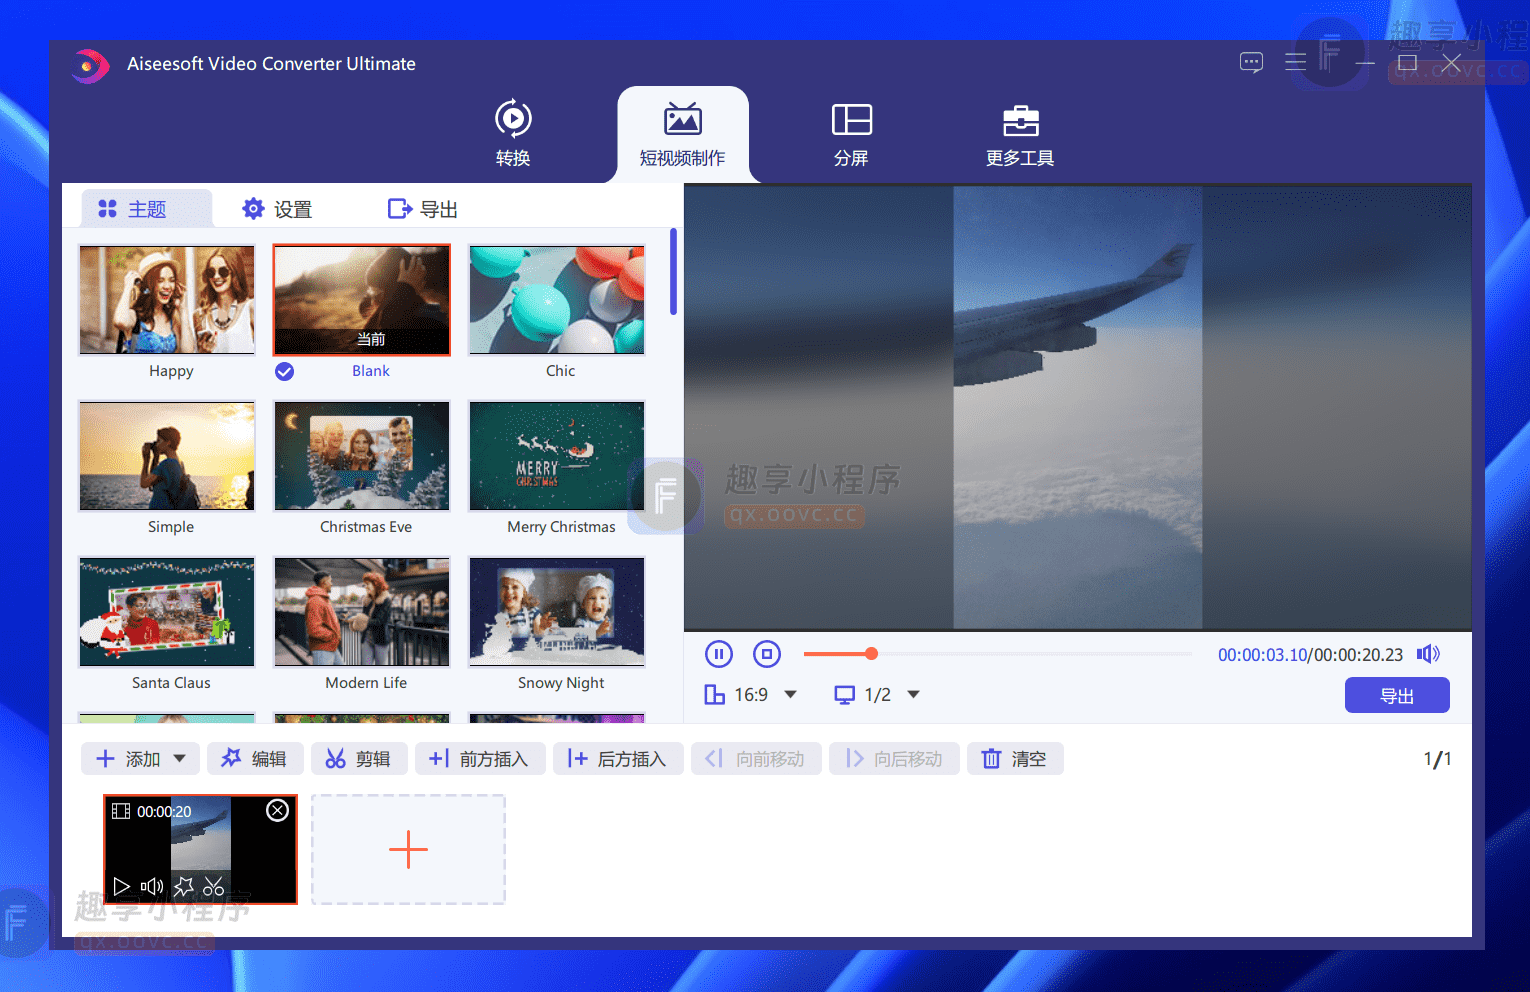Click the 1/1 clip counter text
Screen dimensions: 1530x992
(x=1437, y=759)
